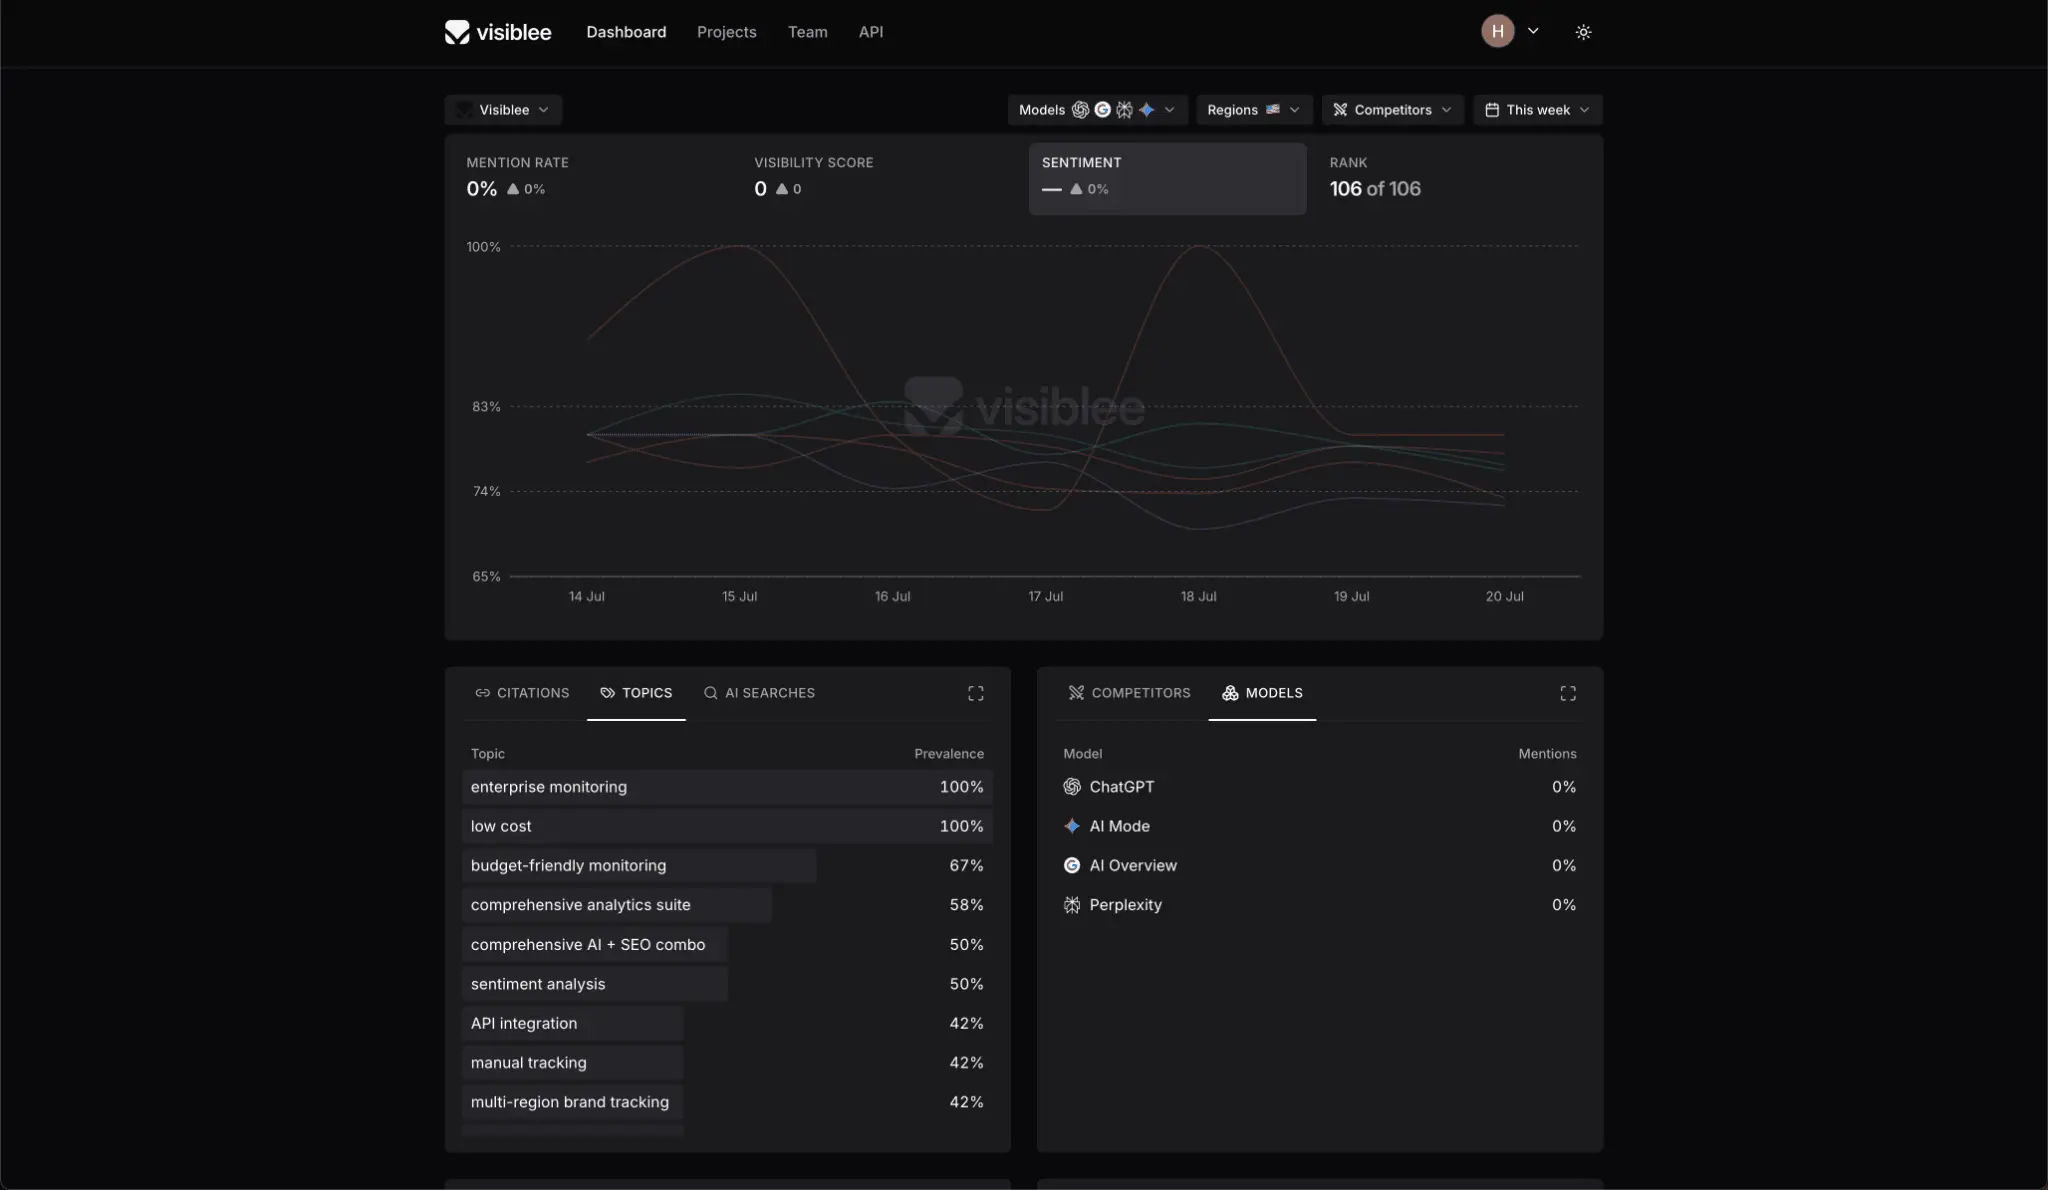Click the US flag in Regions filter
The width and height of the screenshot is (2048, 1190).
point(1272,110)
